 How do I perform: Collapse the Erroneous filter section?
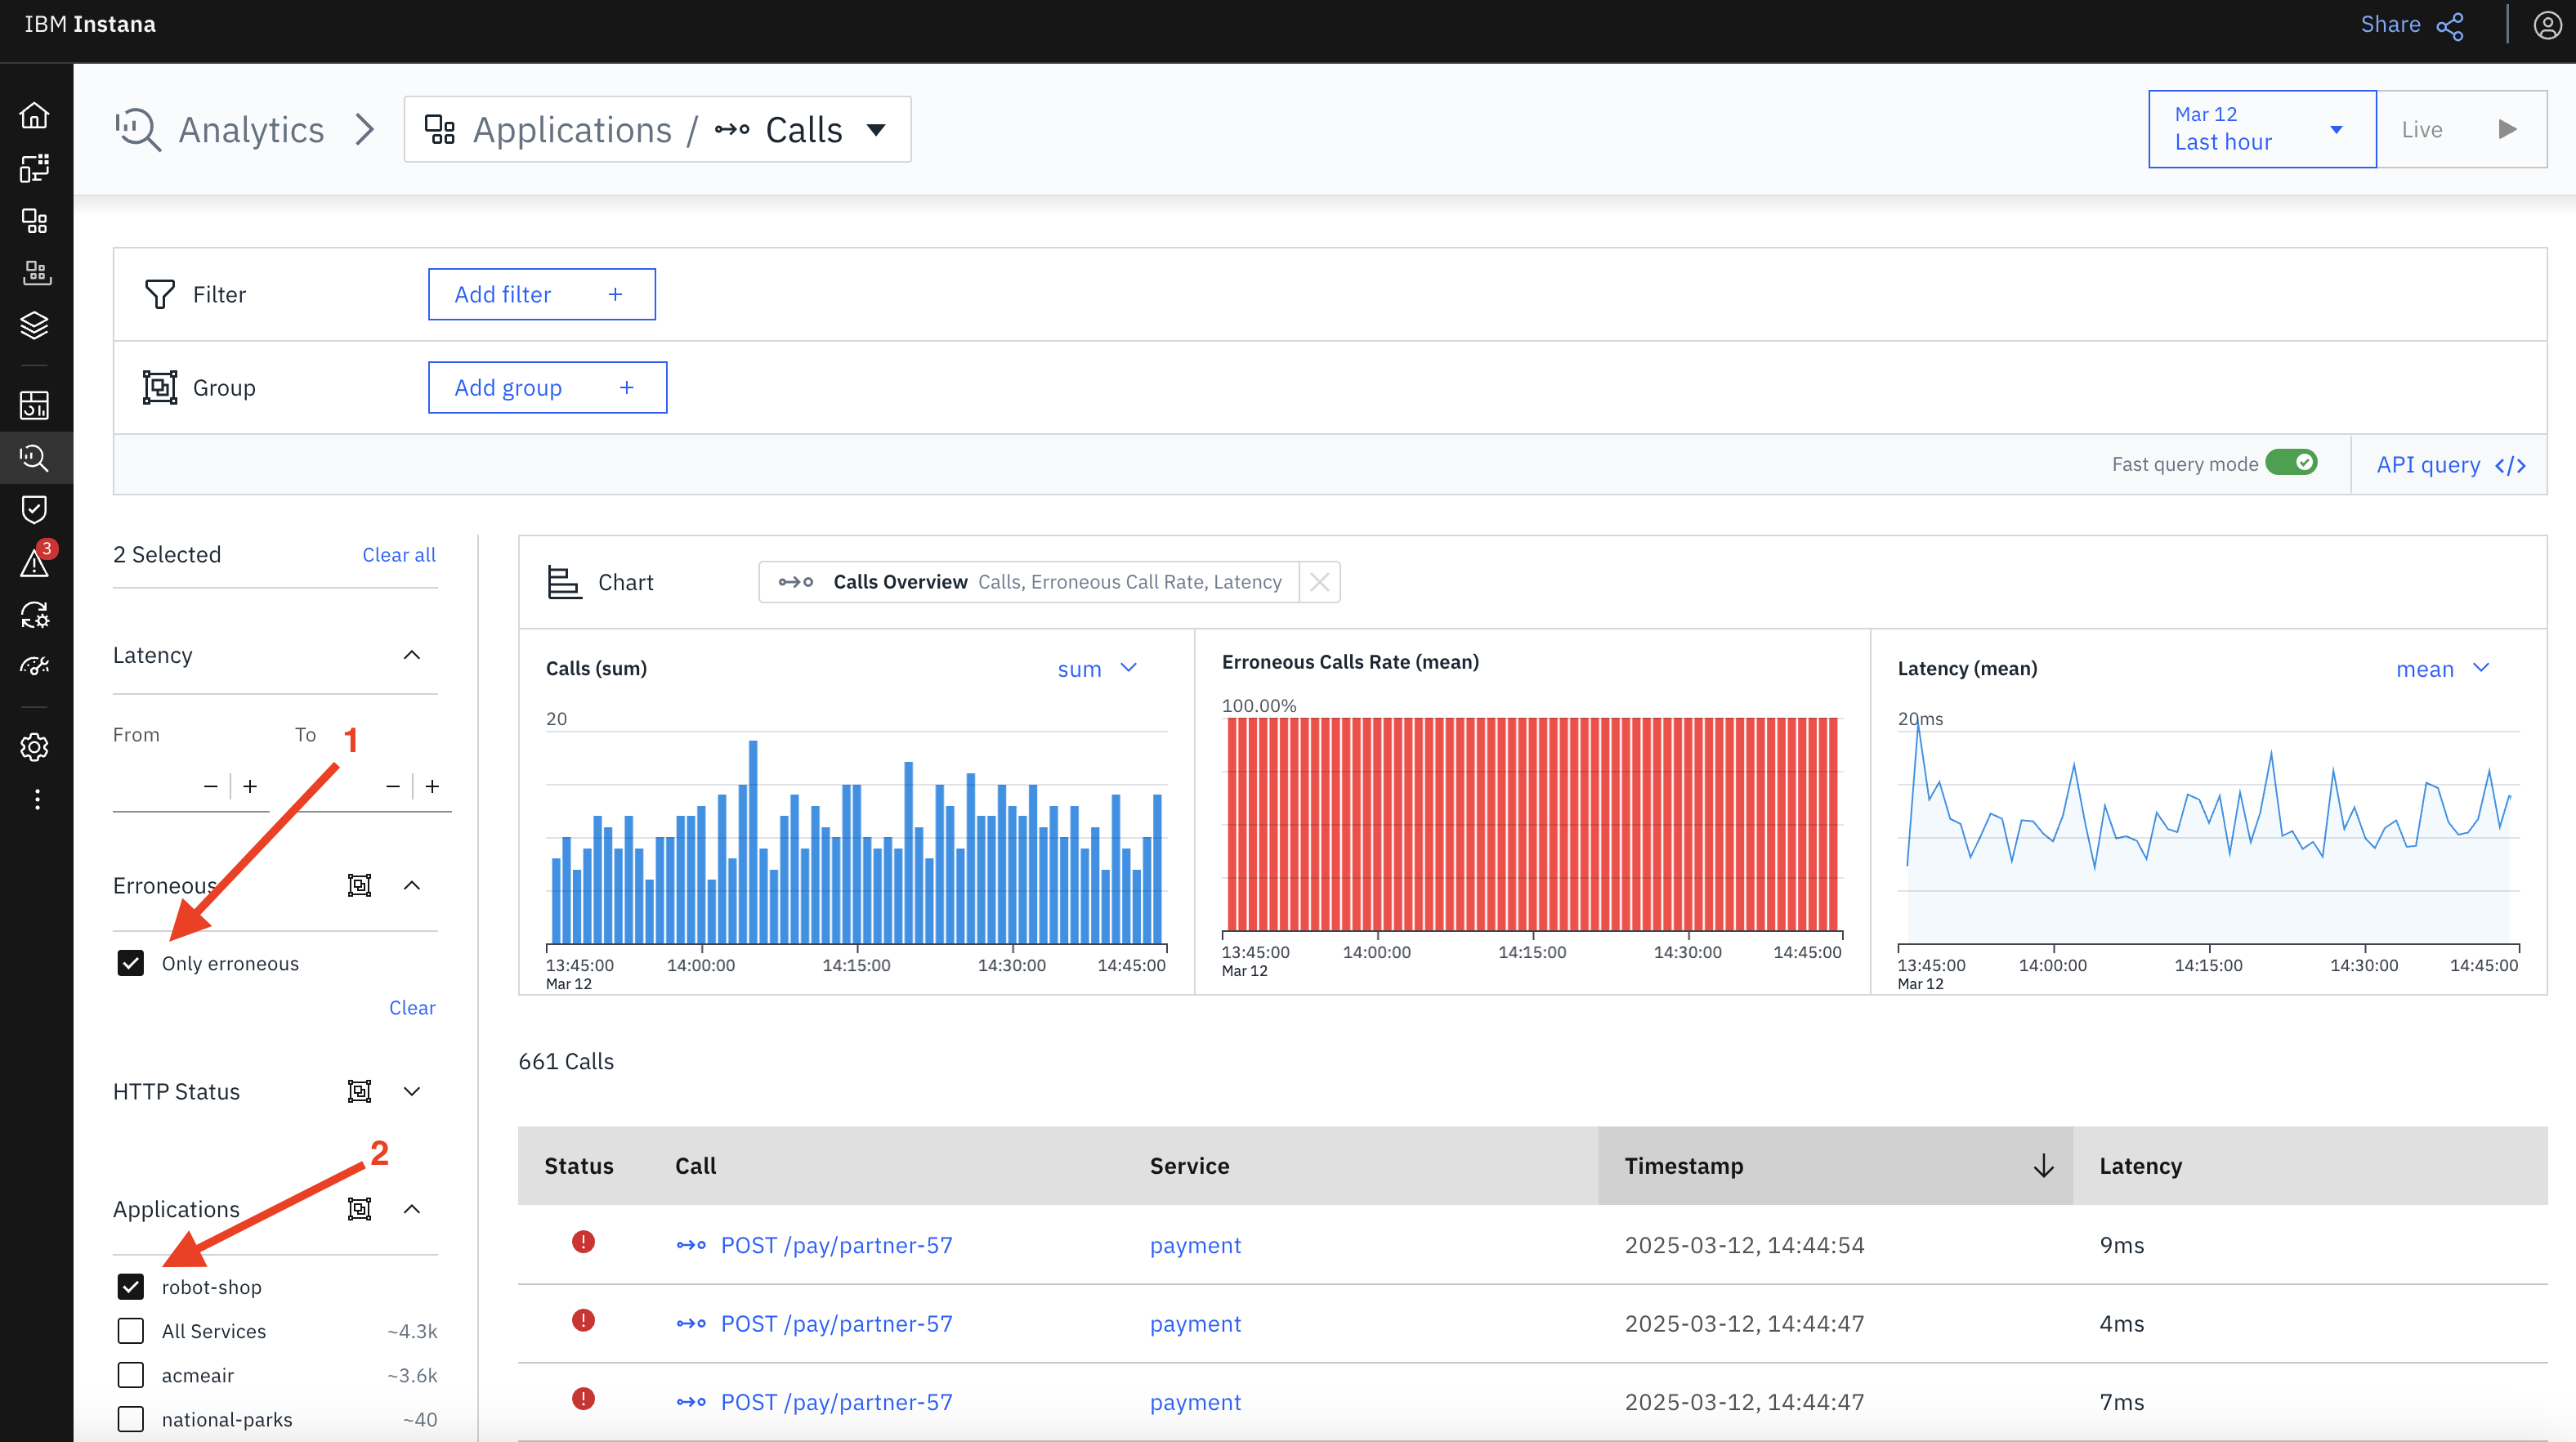(411, 885)
